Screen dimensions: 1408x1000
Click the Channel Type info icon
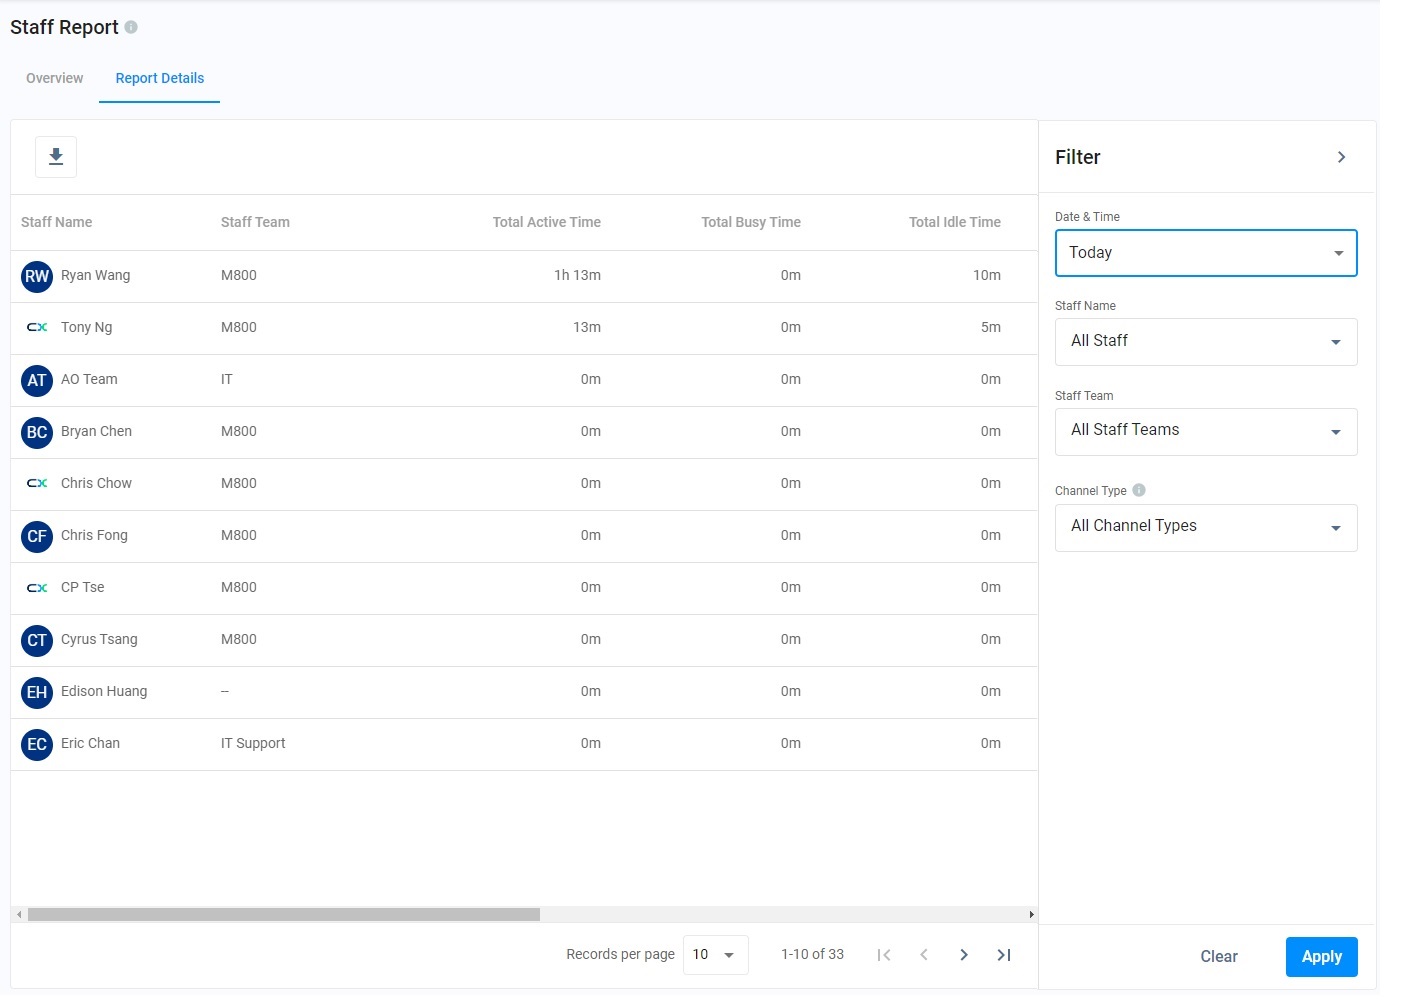click(1139, 490)
